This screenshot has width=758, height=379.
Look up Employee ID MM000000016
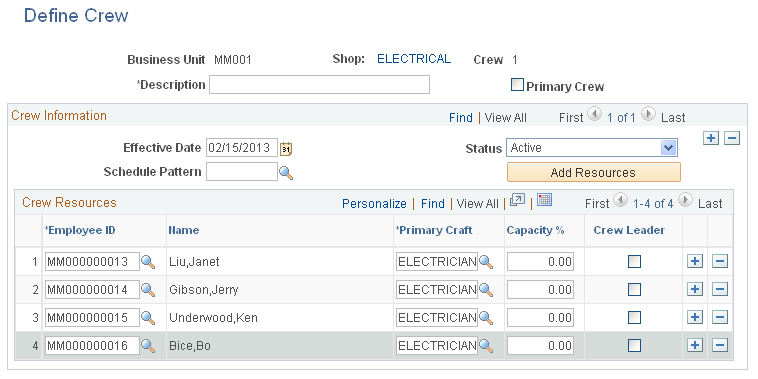pos(148,346)
